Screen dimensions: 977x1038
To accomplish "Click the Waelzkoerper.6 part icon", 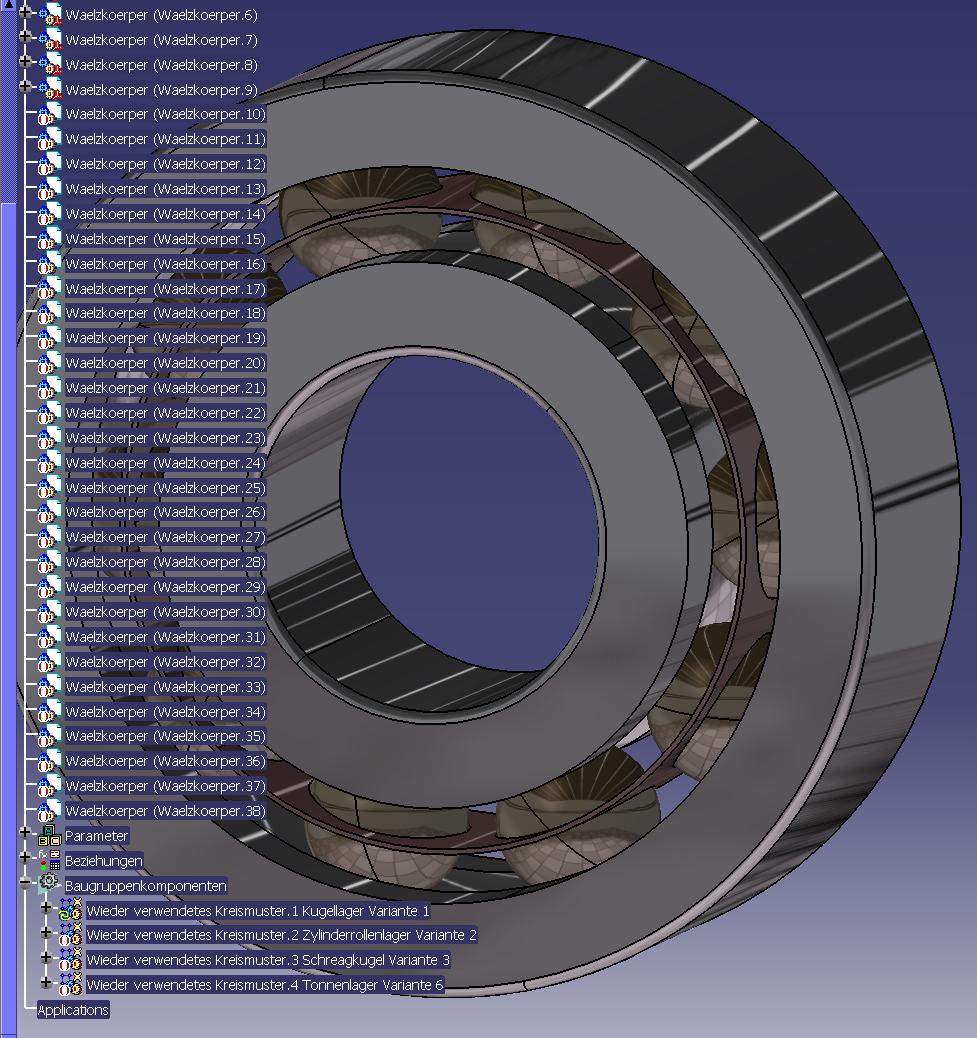I will [50, 15].
